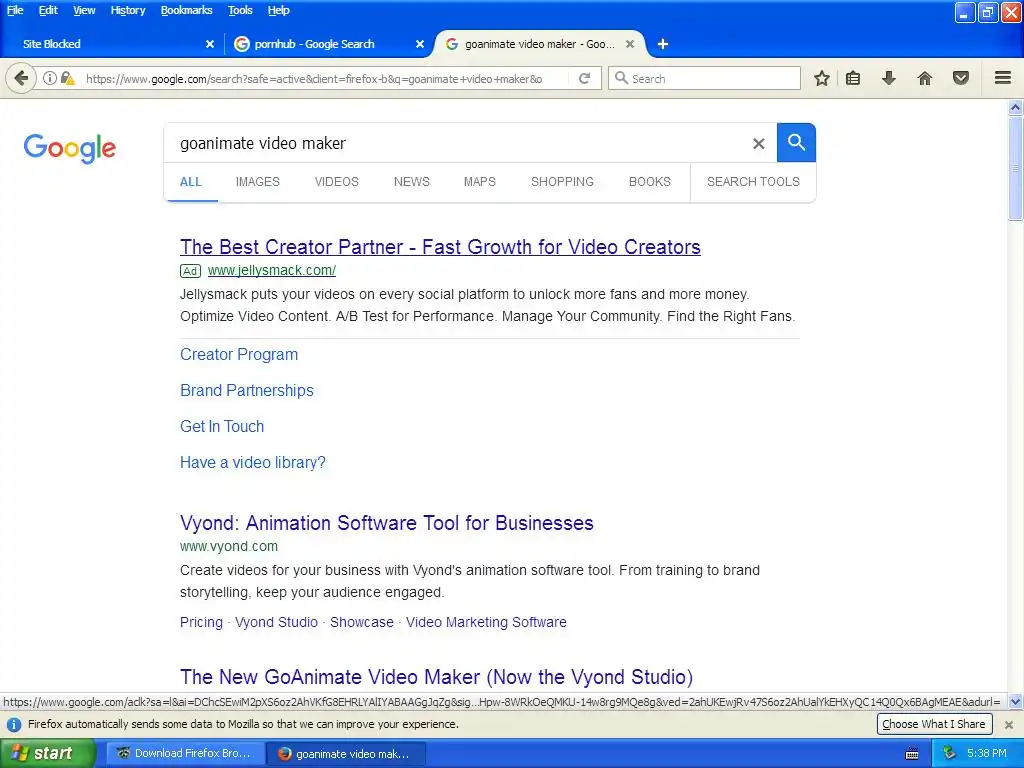
Task: Open Vyond Studio sublink
Action: (276, 622)
